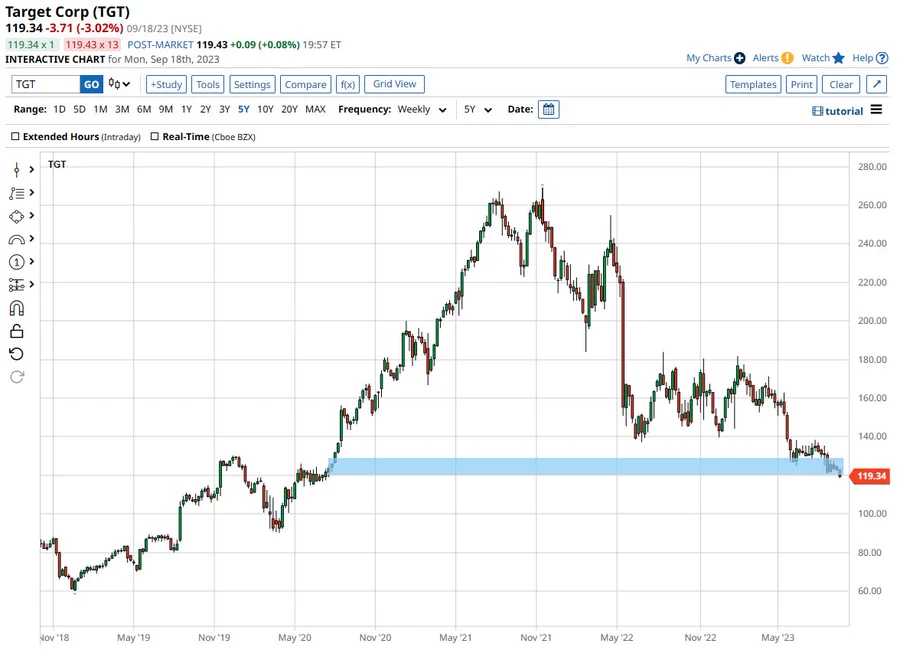Click the GO button
Screen dimensions: 900x650
point(91,84)
